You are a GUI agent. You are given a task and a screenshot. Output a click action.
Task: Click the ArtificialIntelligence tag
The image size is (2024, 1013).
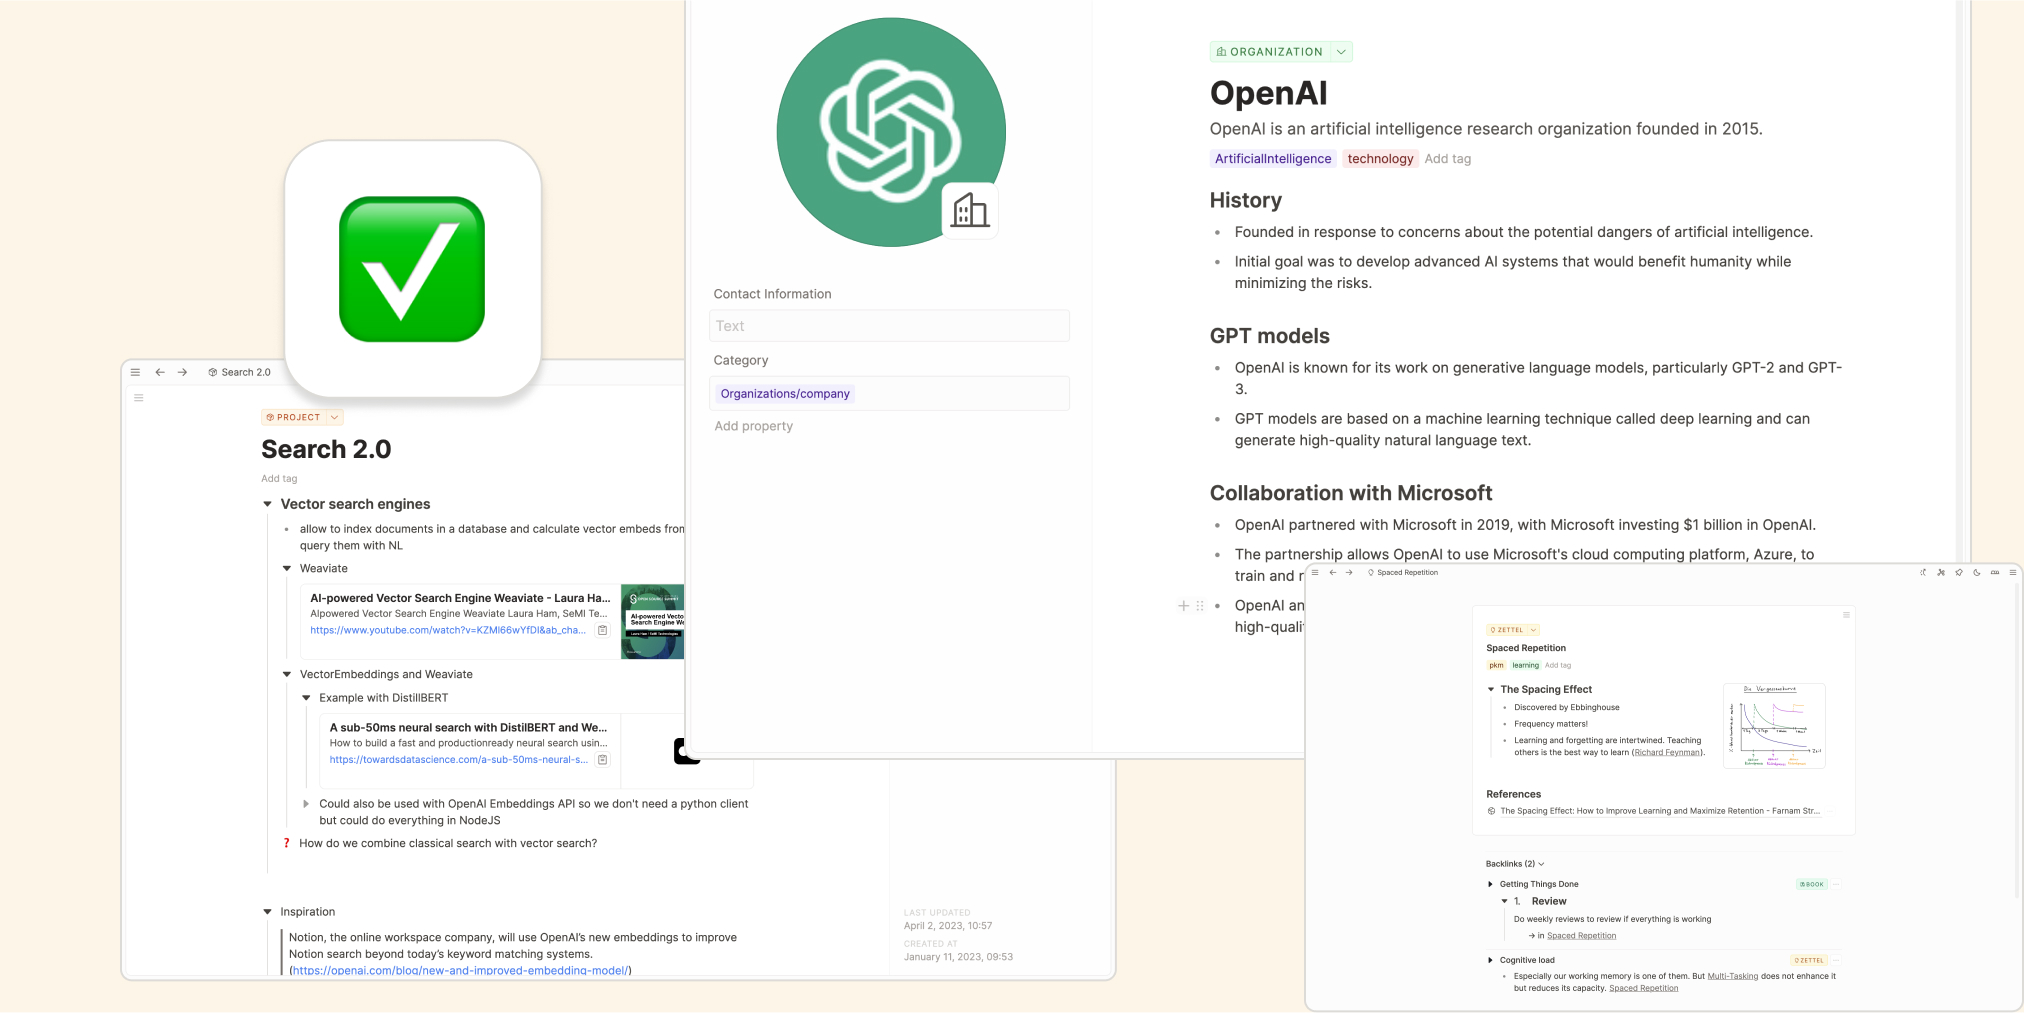tap(1273, 158)
